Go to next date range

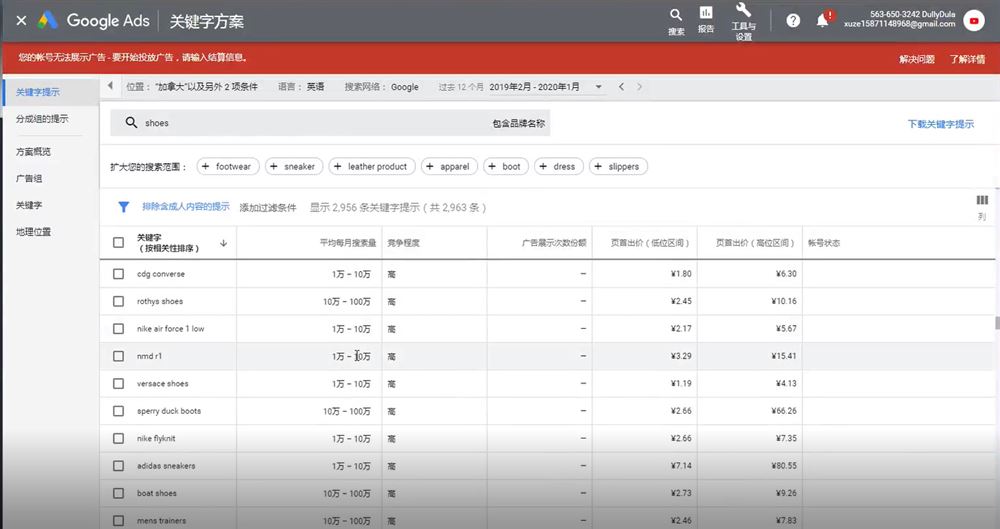(x=640, y=87)
